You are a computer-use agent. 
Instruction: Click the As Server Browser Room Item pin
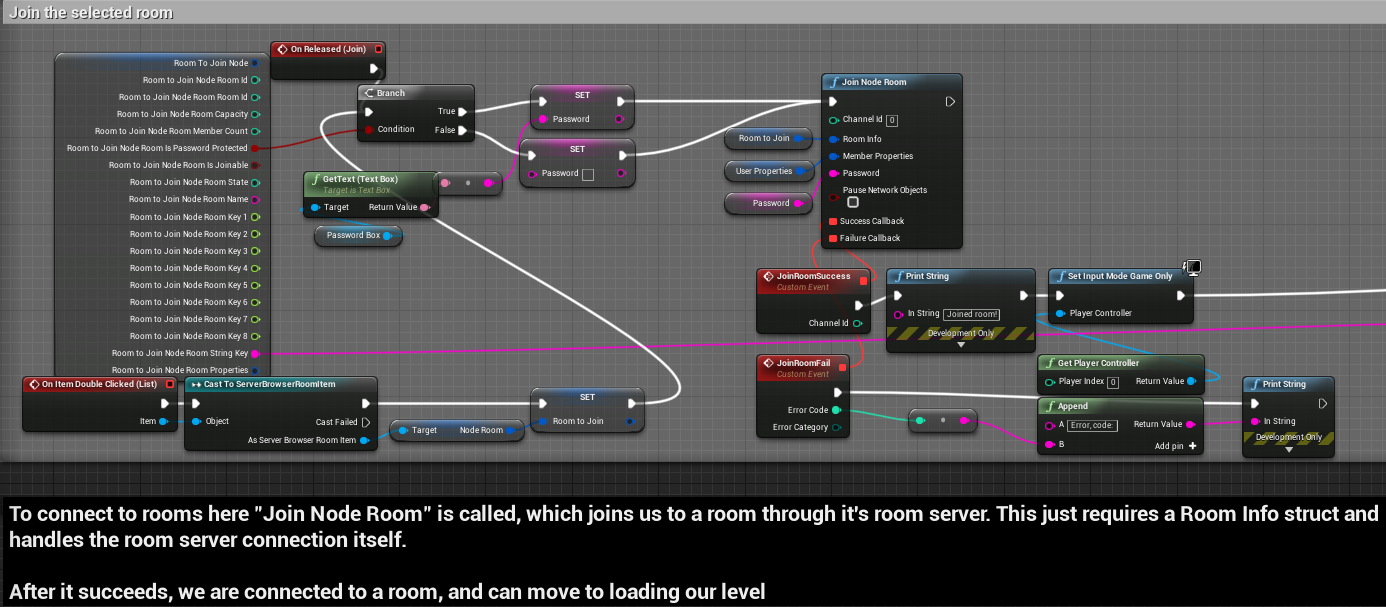(x=365, y=440)
